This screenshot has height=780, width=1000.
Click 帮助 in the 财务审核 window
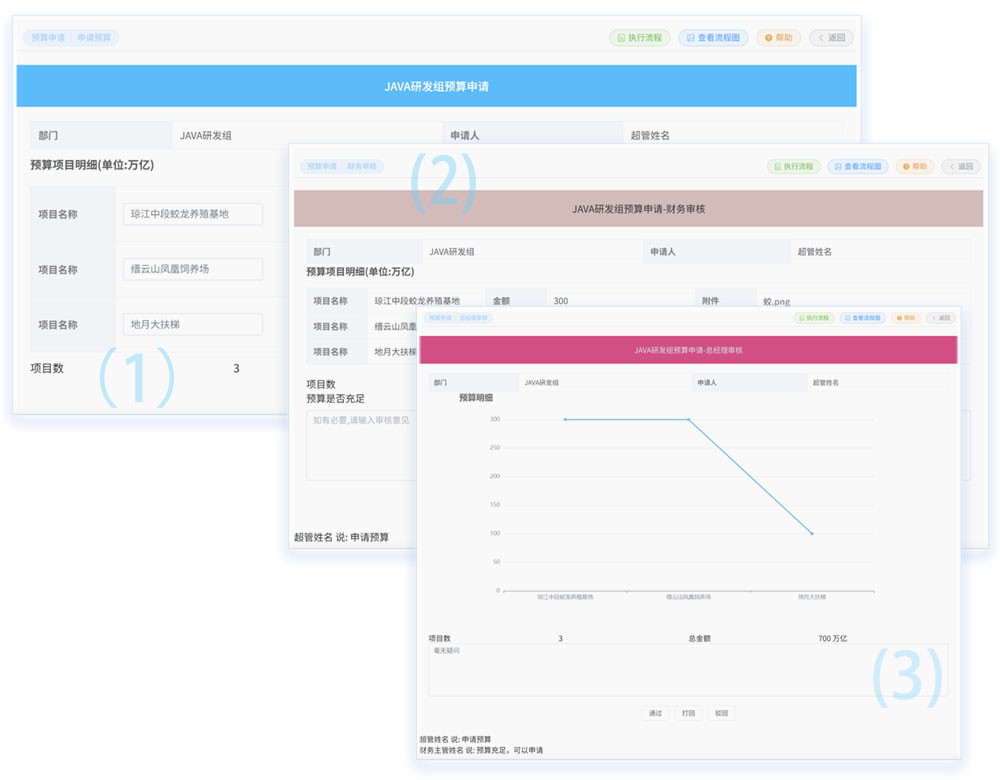(x=915, y=166)
